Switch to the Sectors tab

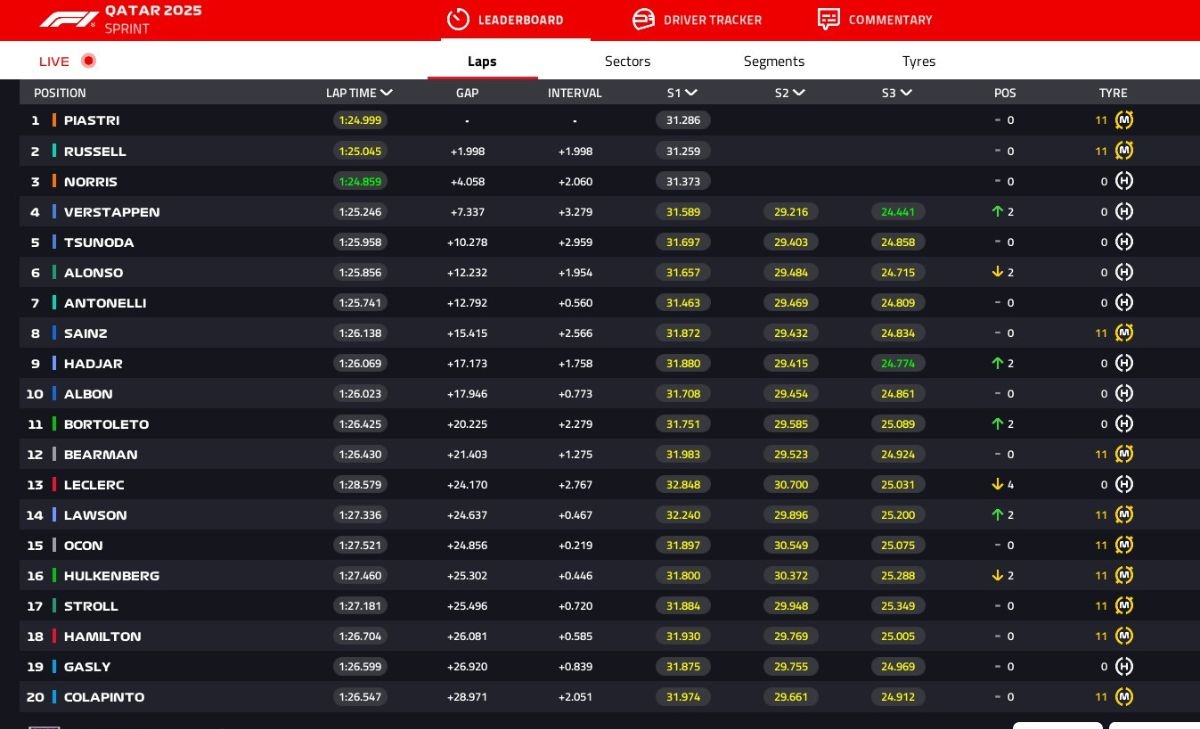pos(627,61)
